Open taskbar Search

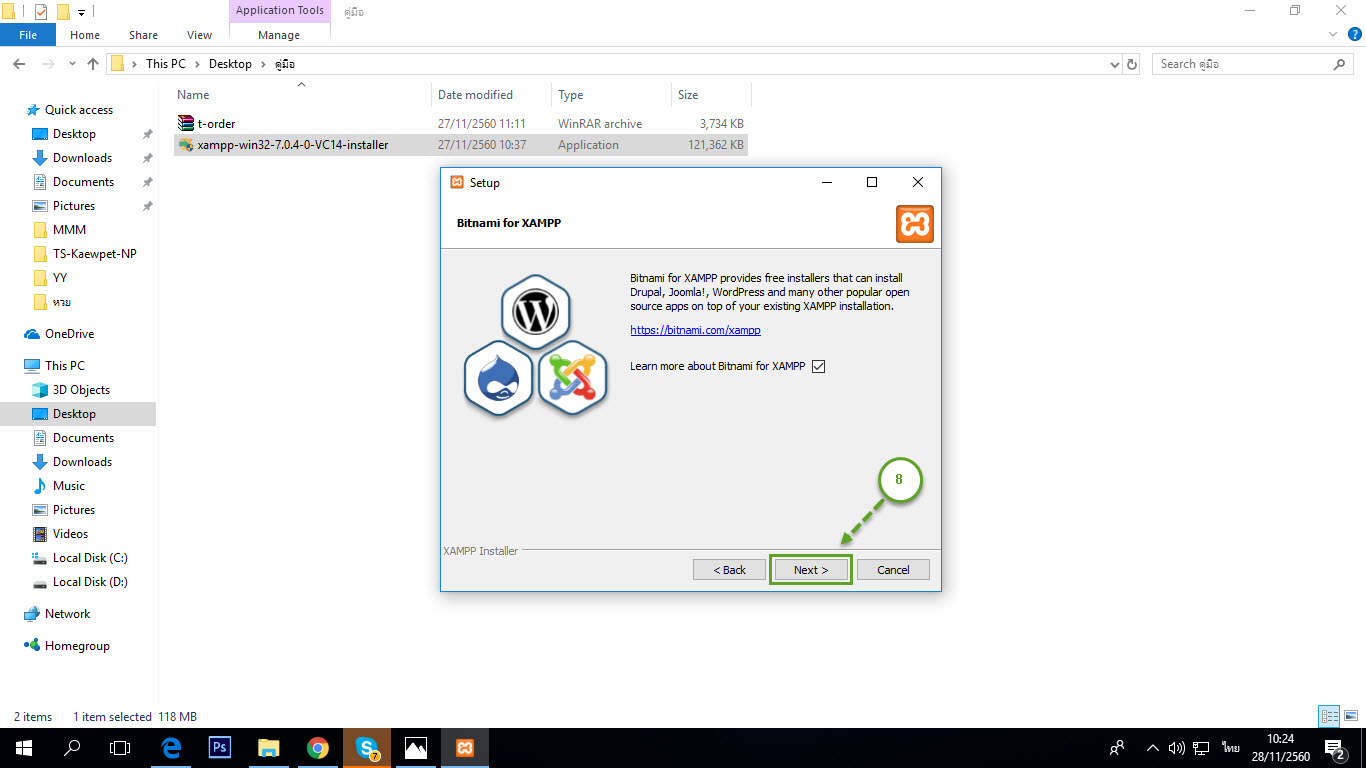(x=72, y=748)
